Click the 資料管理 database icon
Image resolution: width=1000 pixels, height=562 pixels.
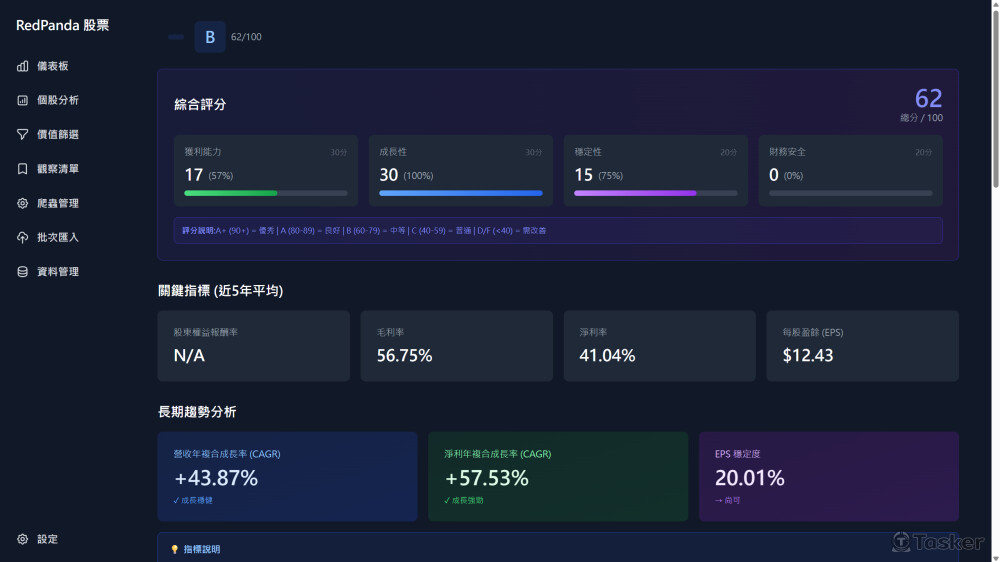(x=22, y=272)
